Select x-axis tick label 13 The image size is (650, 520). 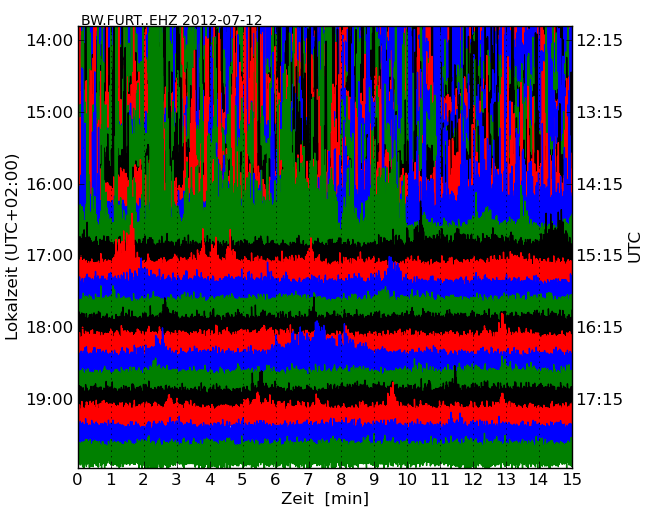click(506, 479)
